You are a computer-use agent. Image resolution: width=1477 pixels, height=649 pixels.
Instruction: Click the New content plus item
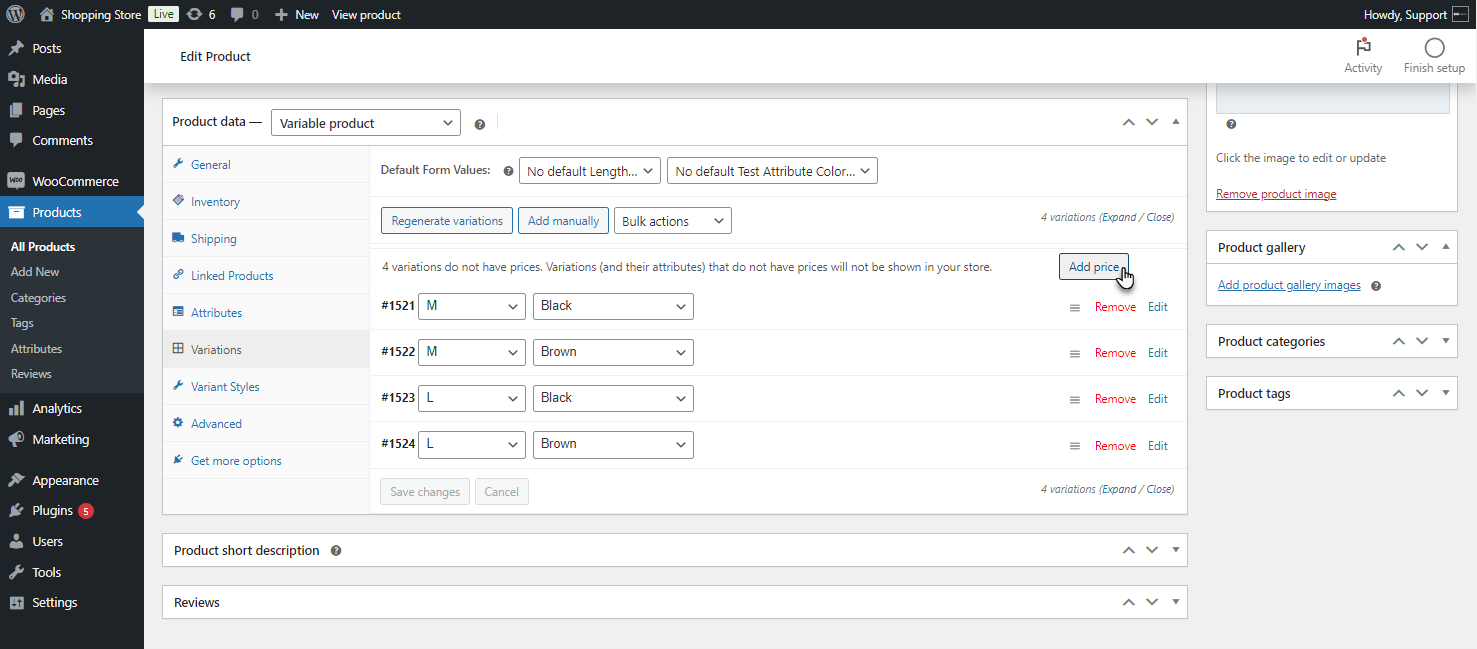pos(296,15)
